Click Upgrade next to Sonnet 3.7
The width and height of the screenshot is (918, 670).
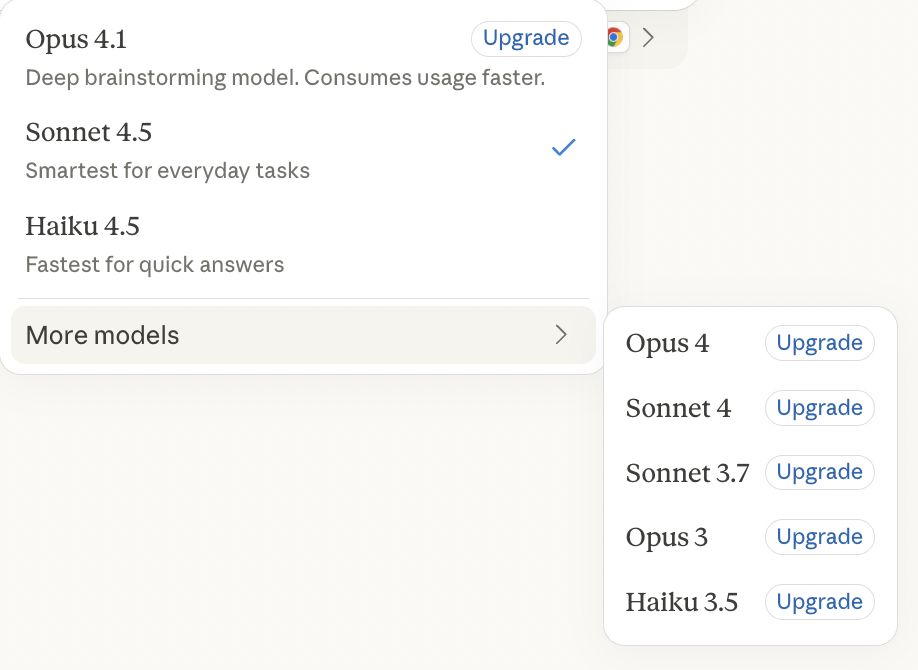(x=819, y=472)
